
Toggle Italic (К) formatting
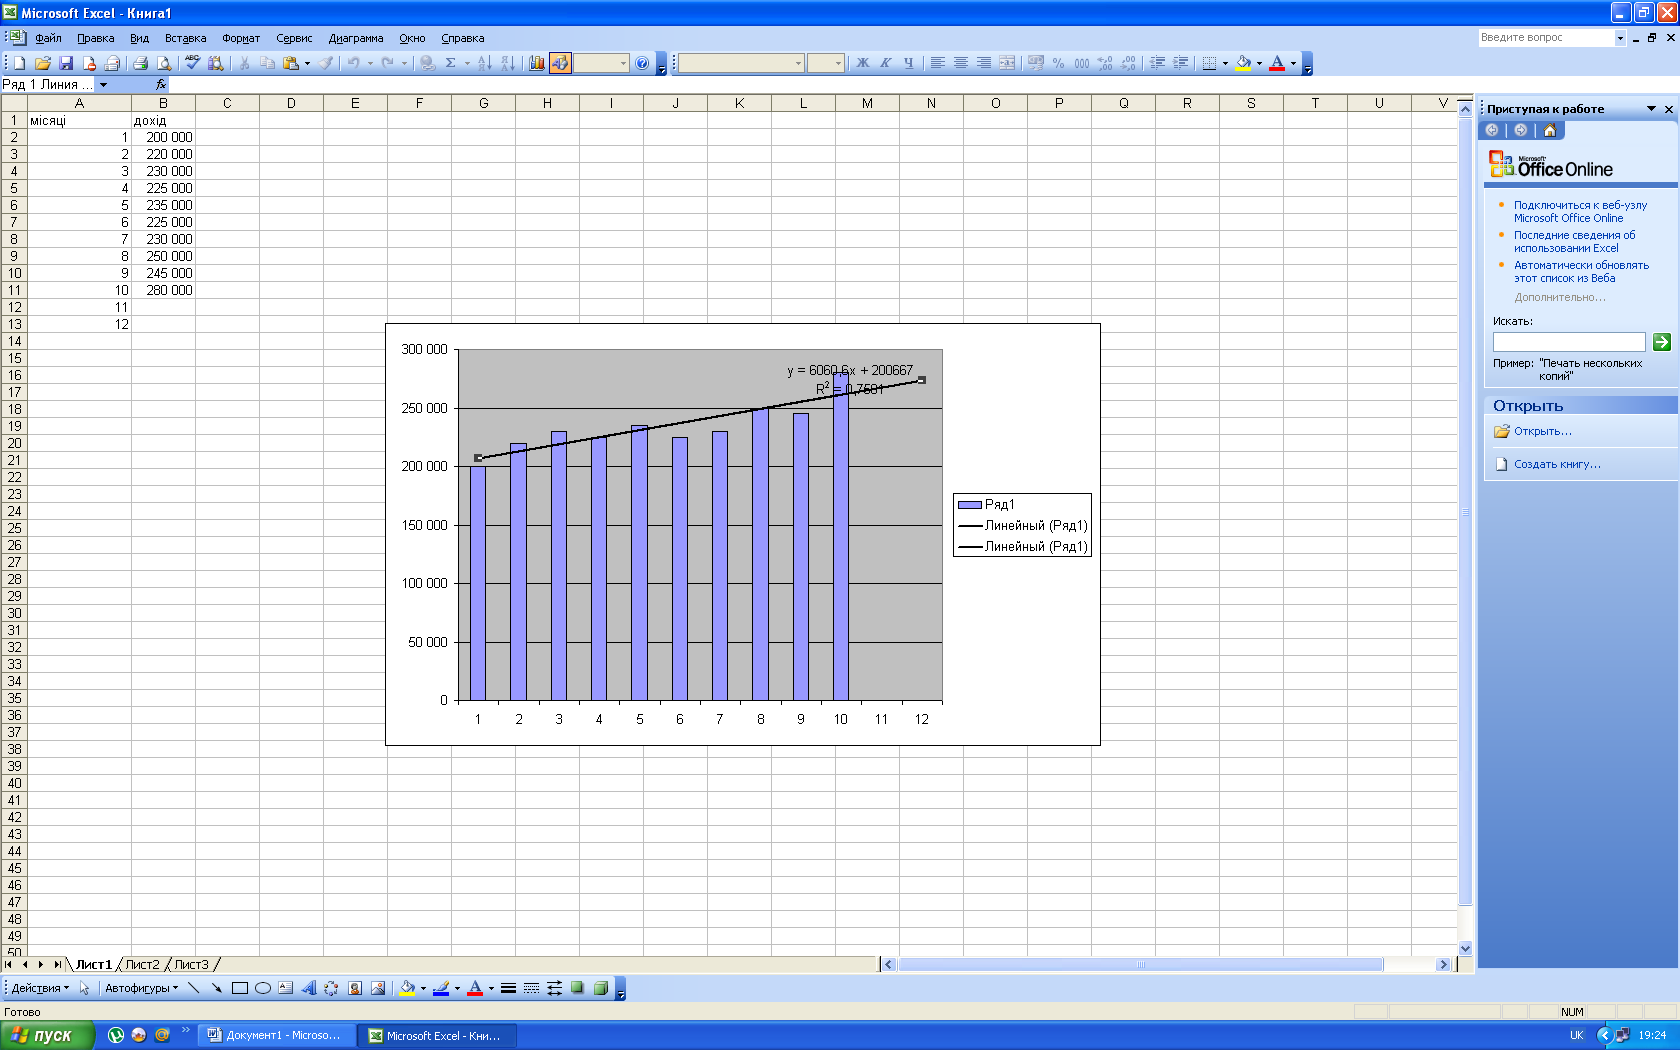(x=886, y=63)
